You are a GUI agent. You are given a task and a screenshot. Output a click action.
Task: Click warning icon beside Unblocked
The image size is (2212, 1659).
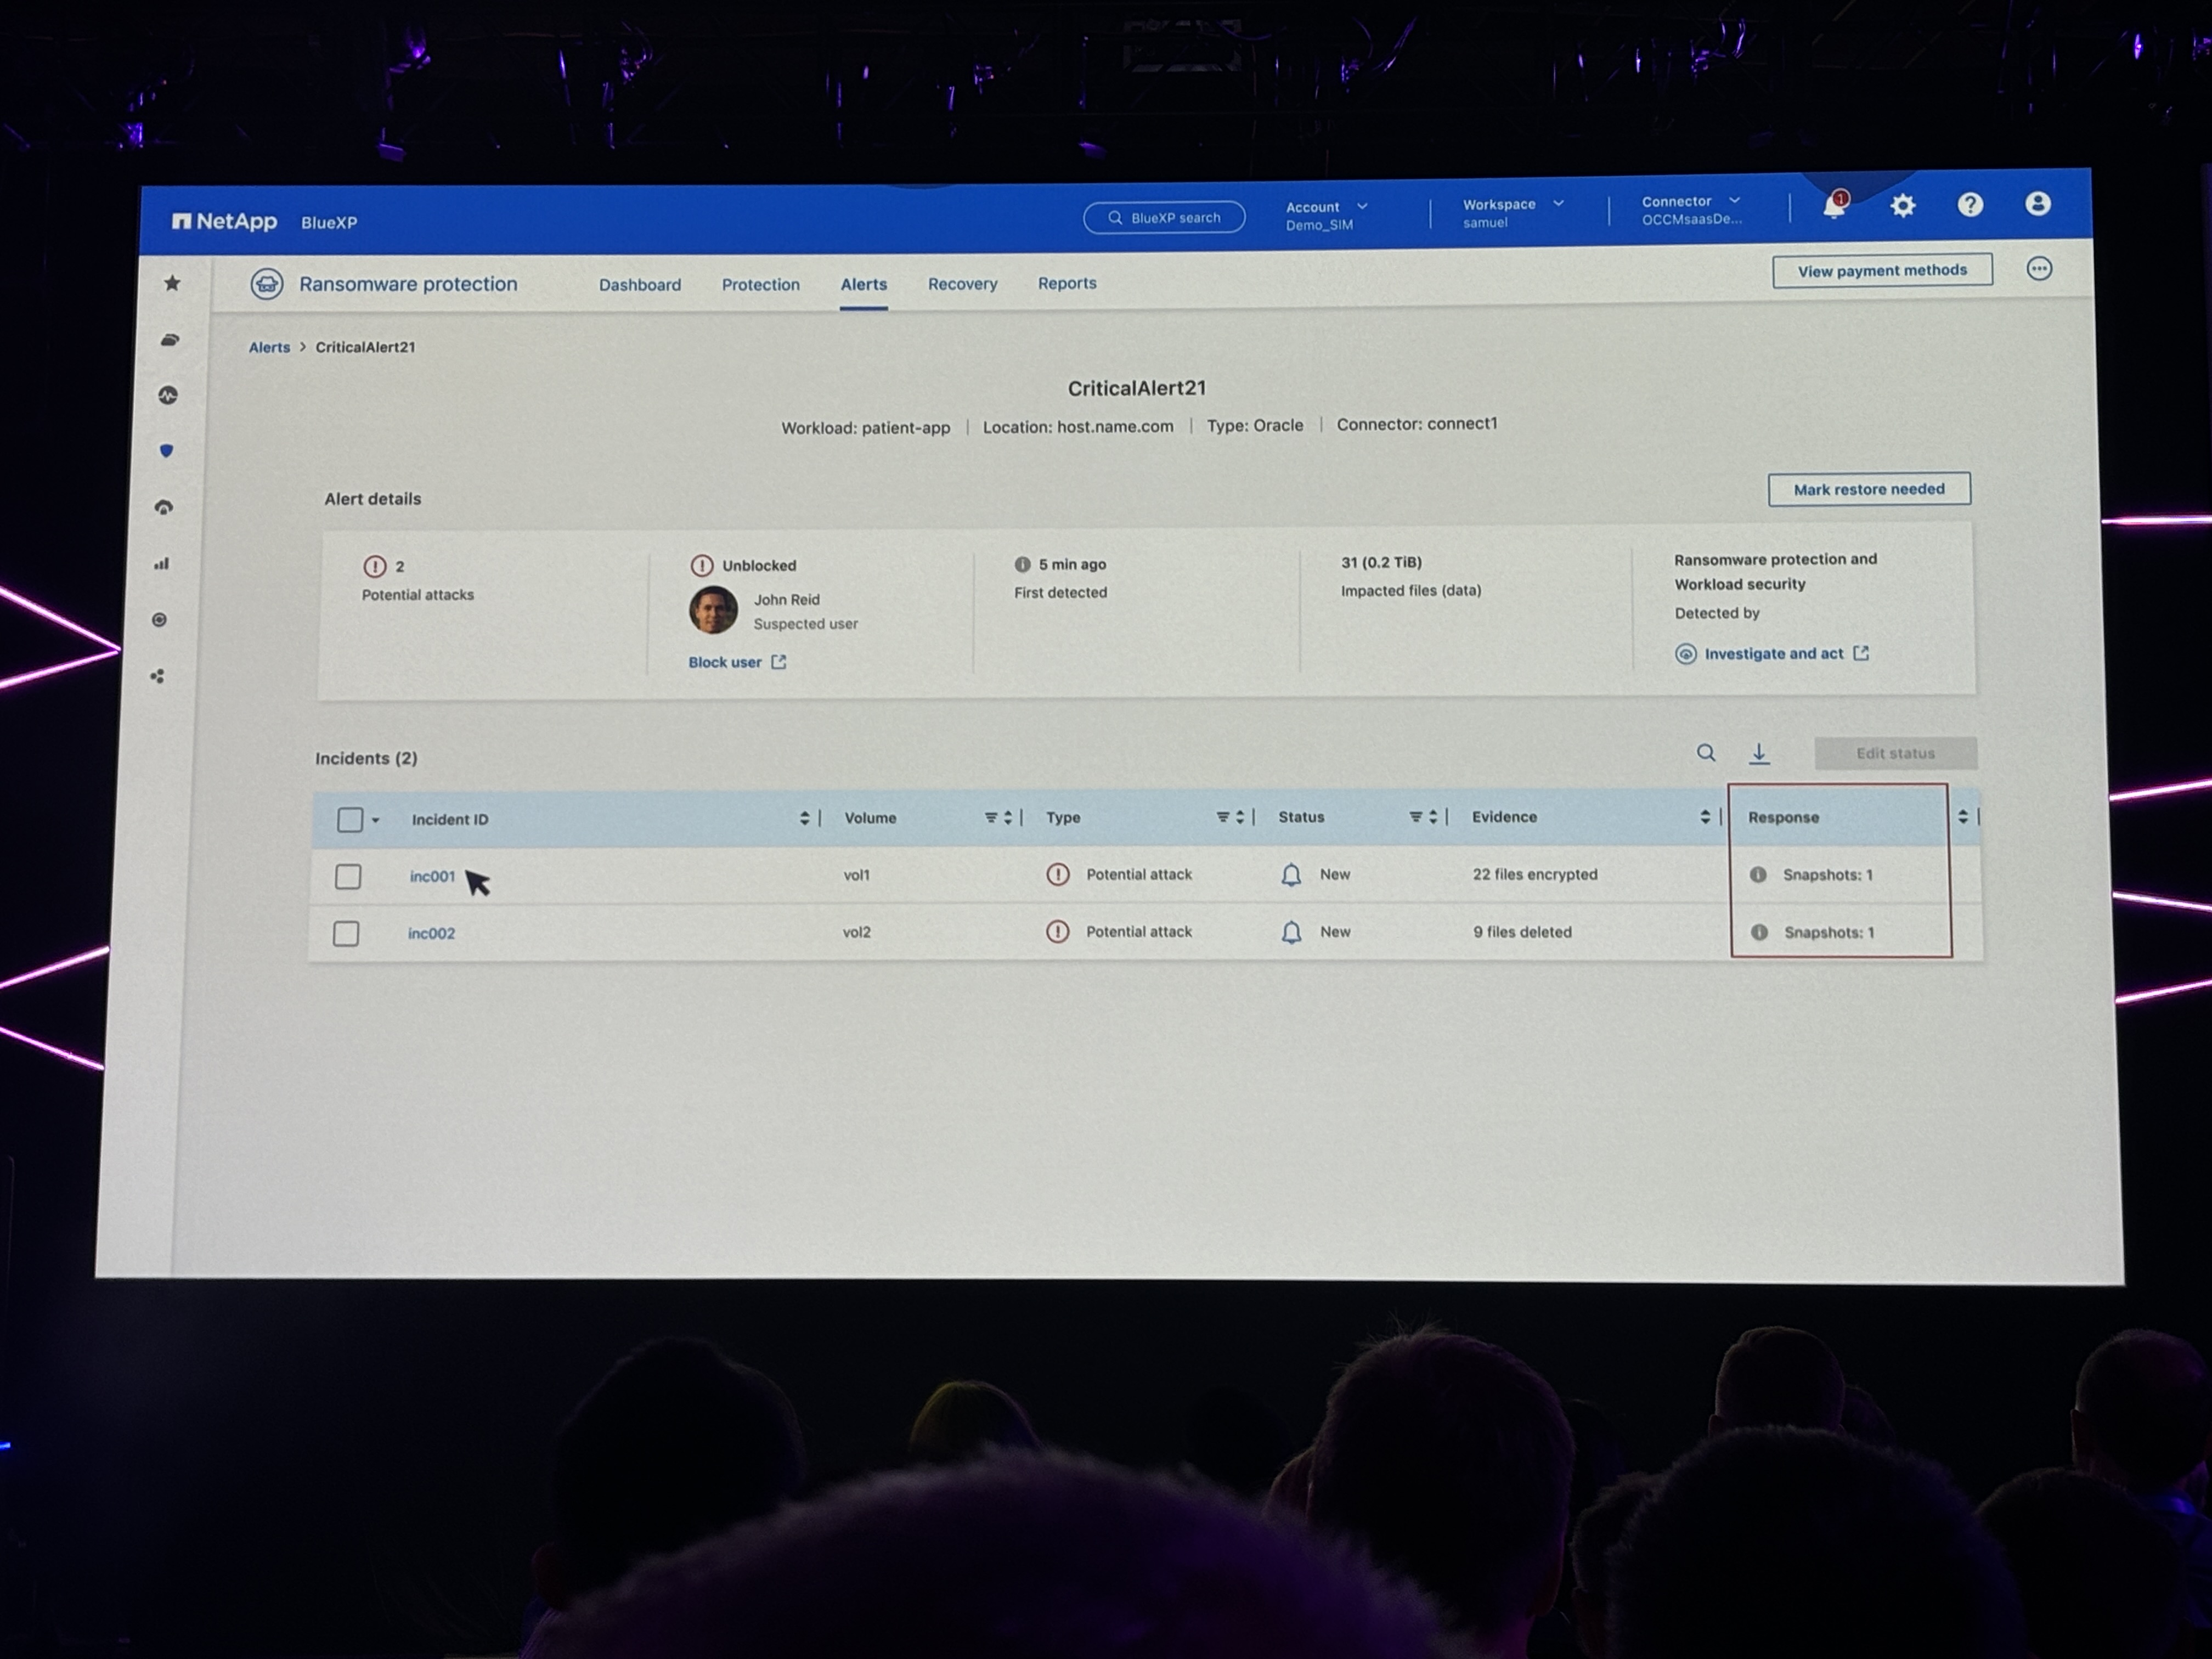(702, 565)
